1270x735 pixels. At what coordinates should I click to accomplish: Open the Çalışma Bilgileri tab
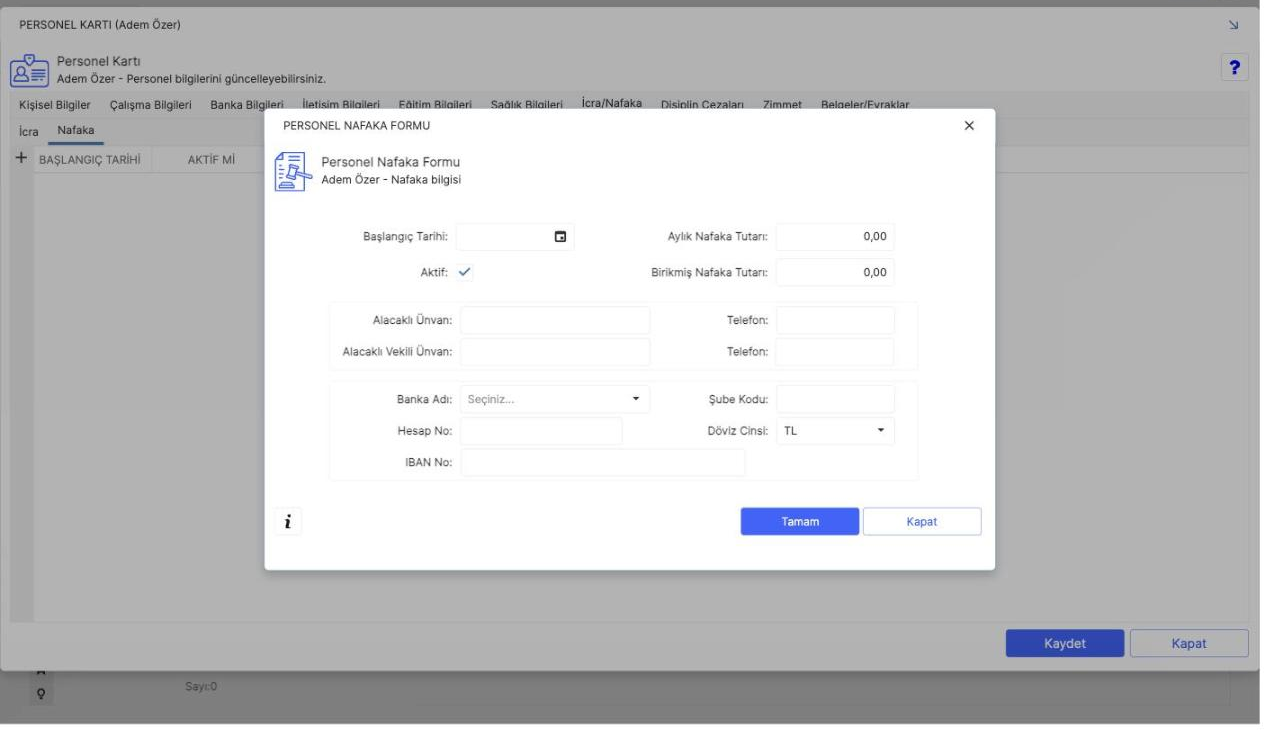tap(151, 105)
